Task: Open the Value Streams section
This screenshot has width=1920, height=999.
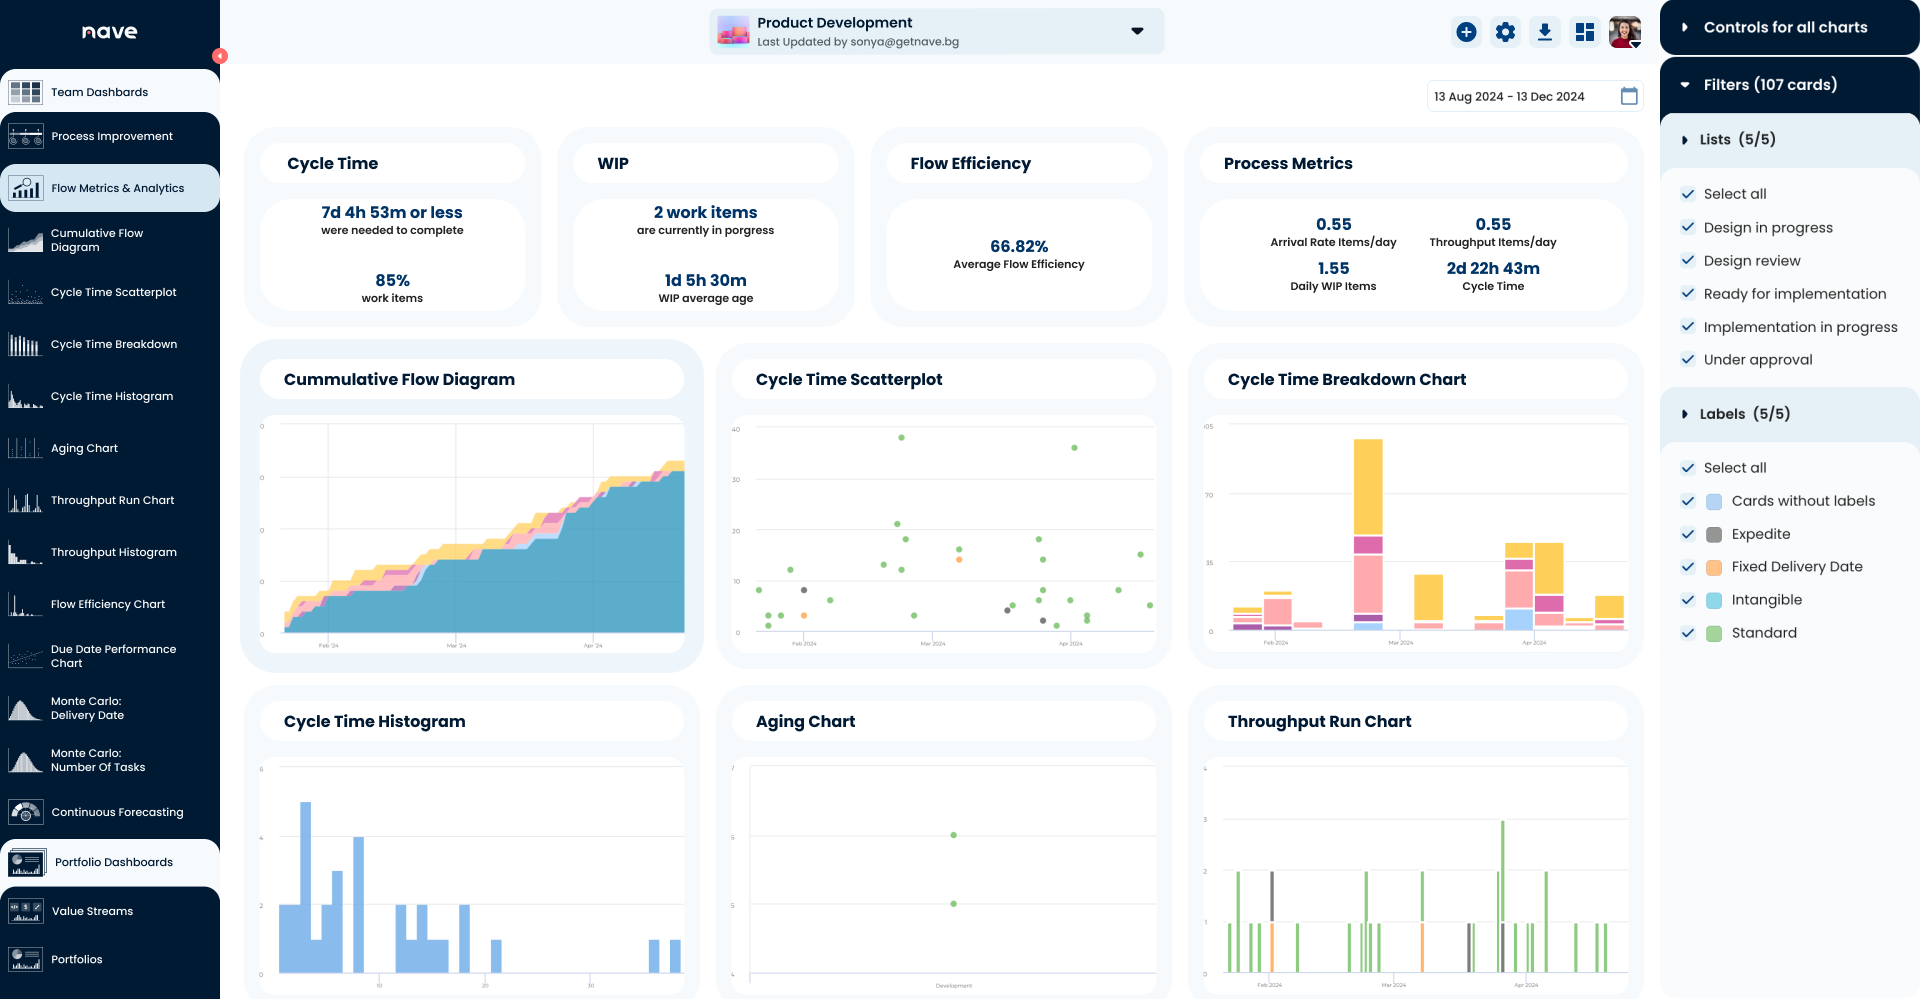Action: coord(92,910)
